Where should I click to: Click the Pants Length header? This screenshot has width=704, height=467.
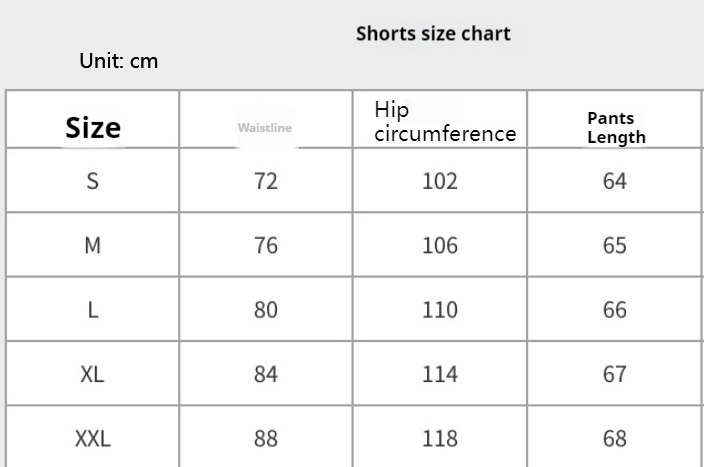tap(616, 128)
